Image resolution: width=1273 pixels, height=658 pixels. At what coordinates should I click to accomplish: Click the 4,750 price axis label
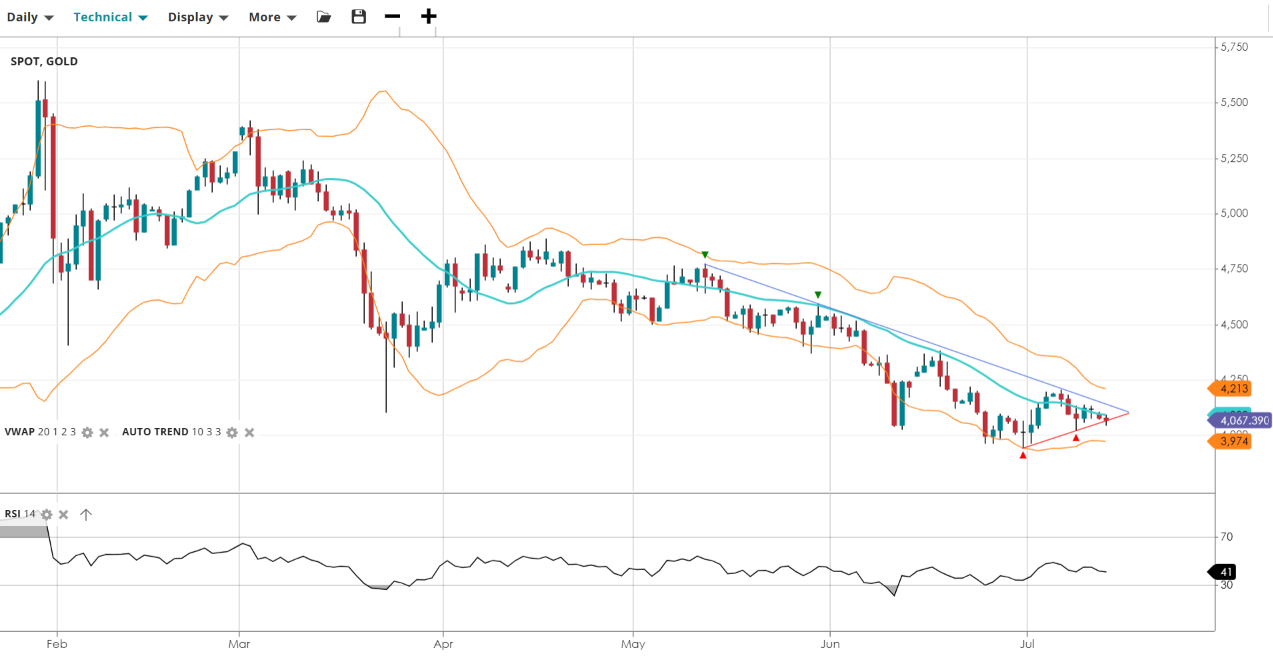tap(1235, 269)
